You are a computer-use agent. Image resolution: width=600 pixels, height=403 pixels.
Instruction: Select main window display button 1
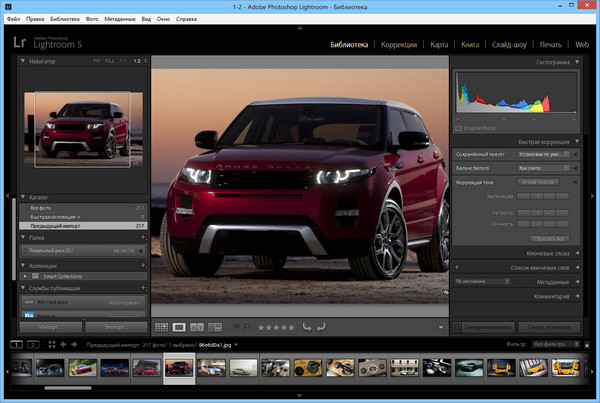point(15,345)
